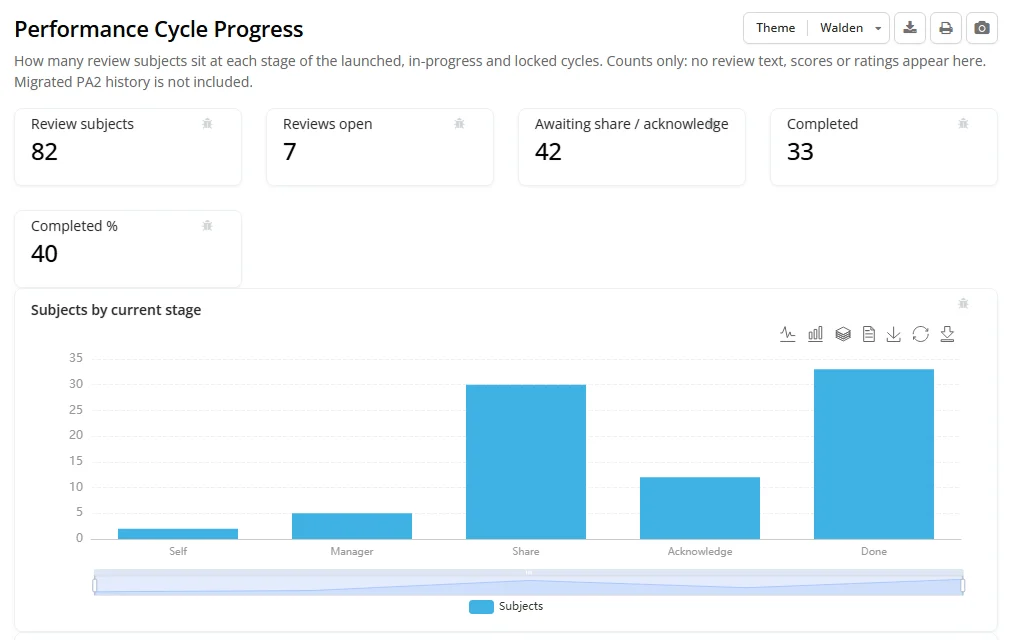This screenshot has width=1020, height=640.
Task: Click the last chart toolbar download-to-bar icon
Action: tap(947, 334)
